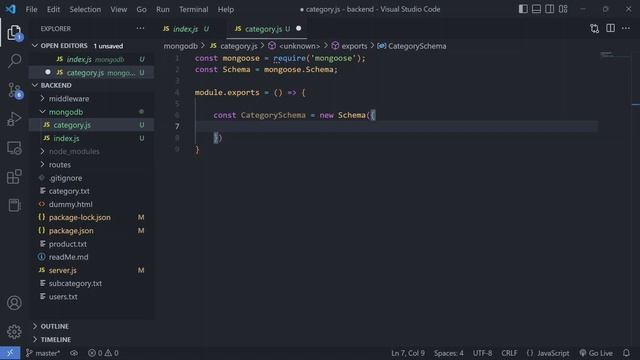Click unsaved dot on category.js tab

[298, 28]
